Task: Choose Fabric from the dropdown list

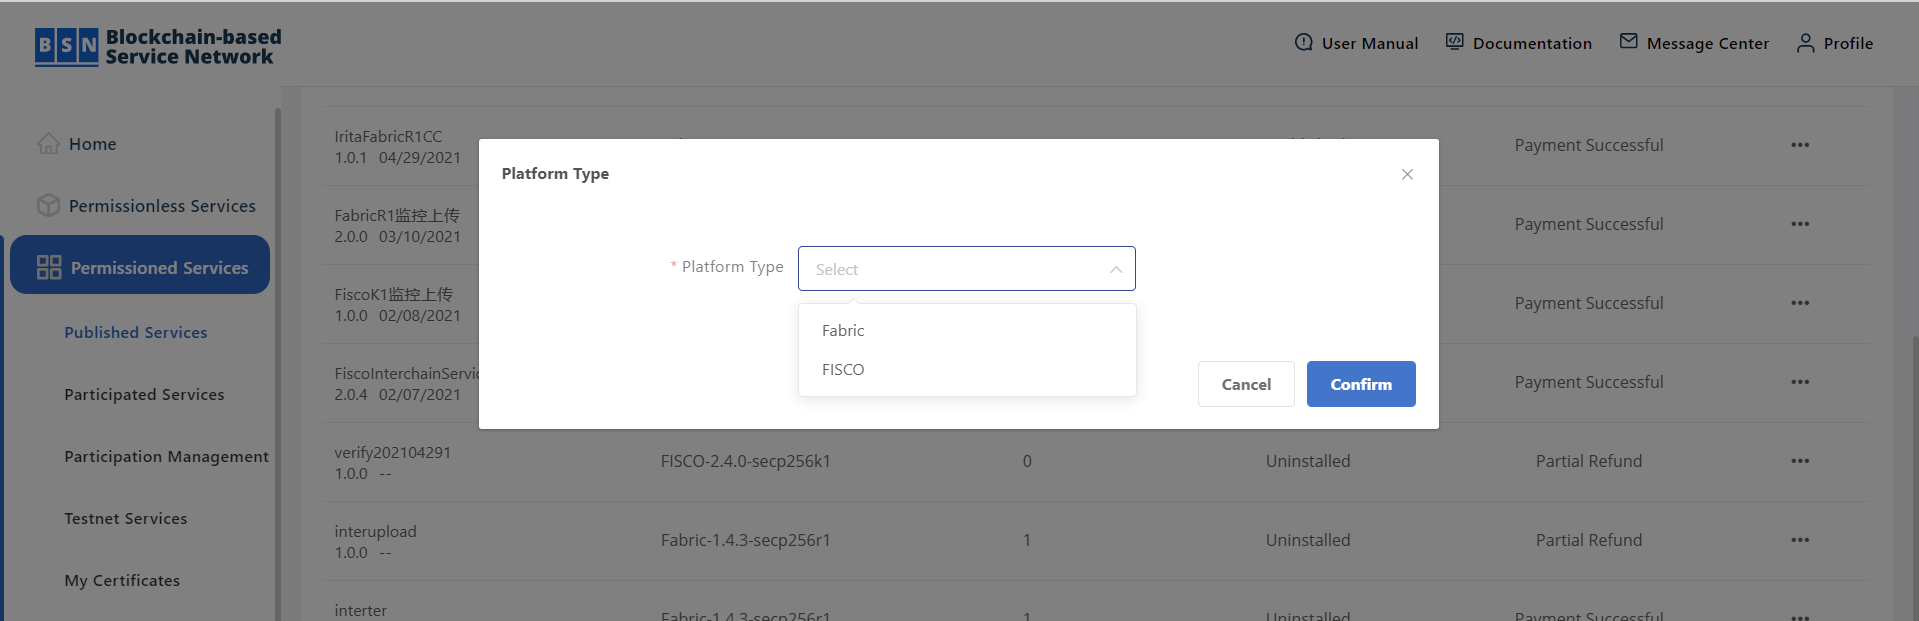Action: [967, 330]
